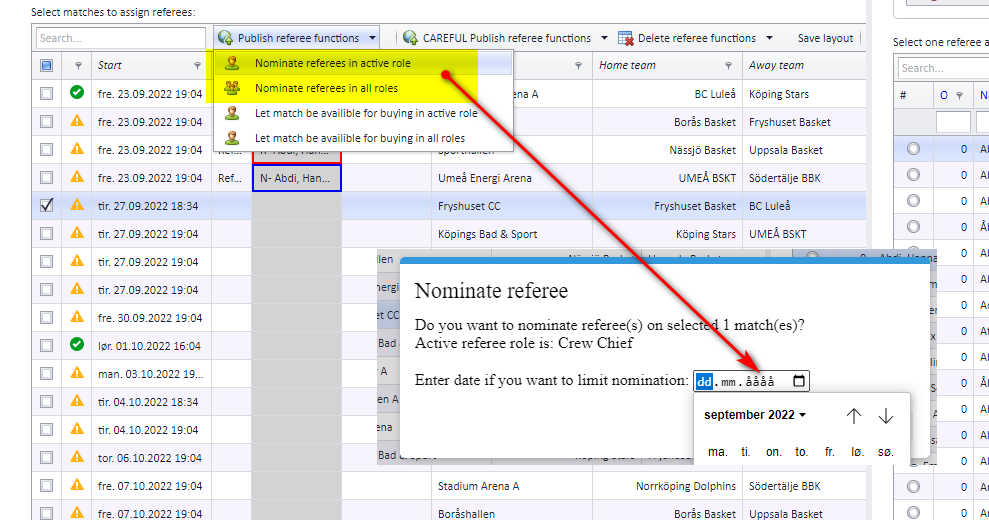Click the Delete referee functions button label
The height and width of the screenshot is (520, 989).
[697, 38]
